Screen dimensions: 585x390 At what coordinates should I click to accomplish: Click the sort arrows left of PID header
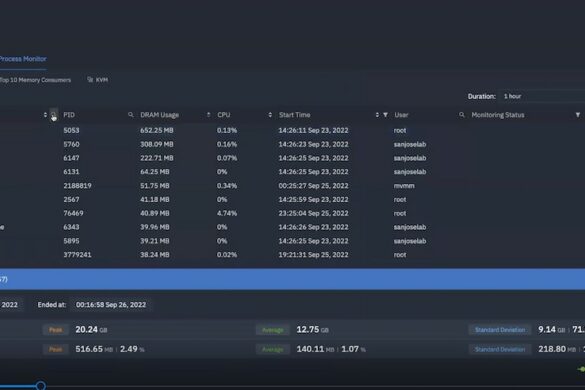(x=45, y=115)
